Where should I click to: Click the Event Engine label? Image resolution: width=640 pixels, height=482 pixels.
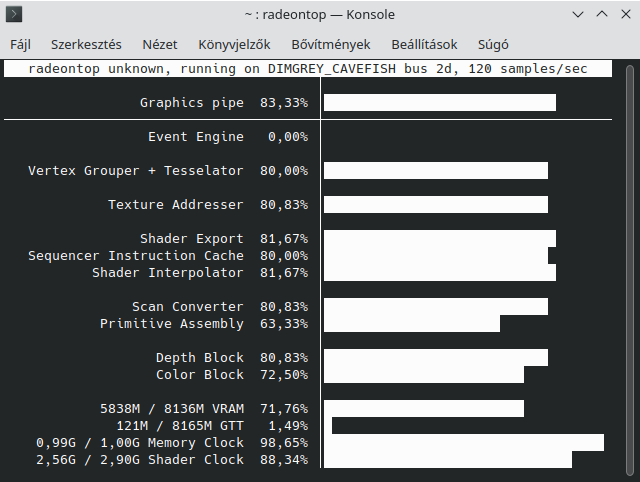coord(195,136)
